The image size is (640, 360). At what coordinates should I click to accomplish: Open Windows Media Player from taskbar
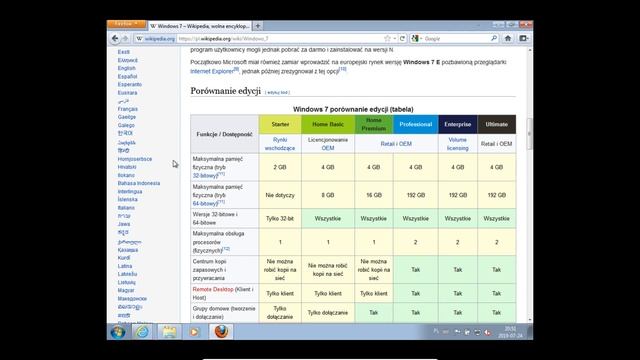[194, 332]
